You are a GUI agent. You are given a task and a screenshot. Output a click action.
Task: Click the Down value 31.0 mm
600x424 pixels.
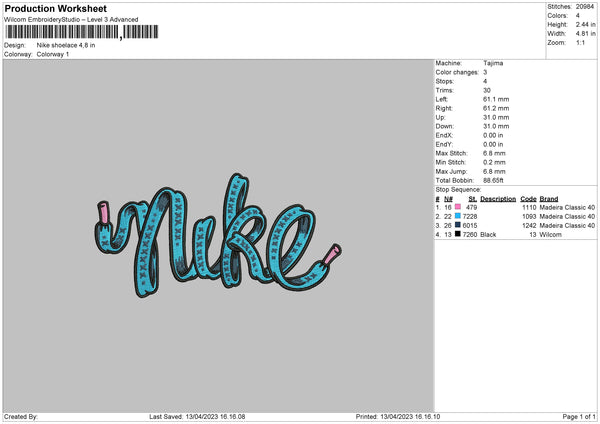coord(496,126)
